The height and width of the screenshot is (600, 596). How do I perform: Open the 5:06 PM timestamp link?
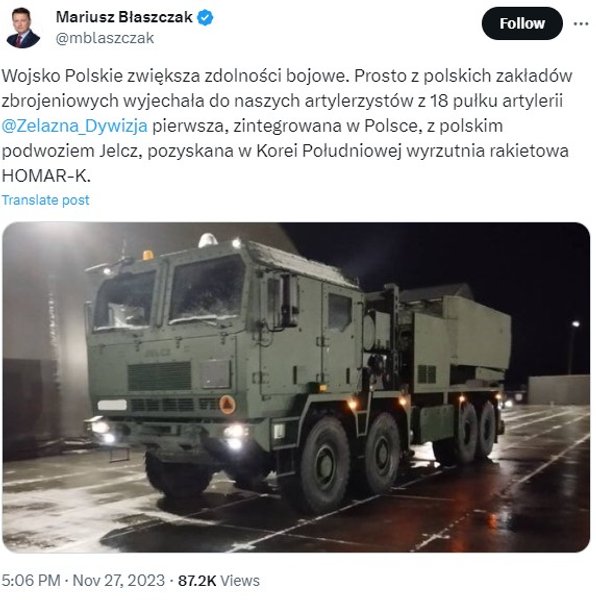pyautogui.click(x=31, y=580)
